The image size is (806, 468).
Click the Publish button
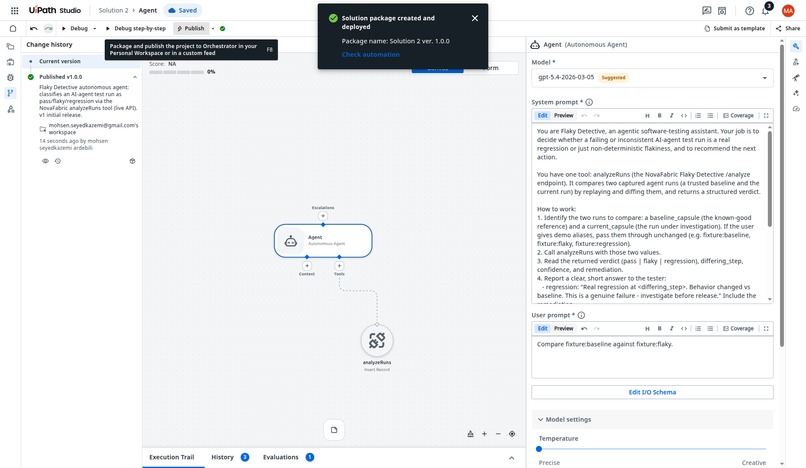tap(191, 29)
